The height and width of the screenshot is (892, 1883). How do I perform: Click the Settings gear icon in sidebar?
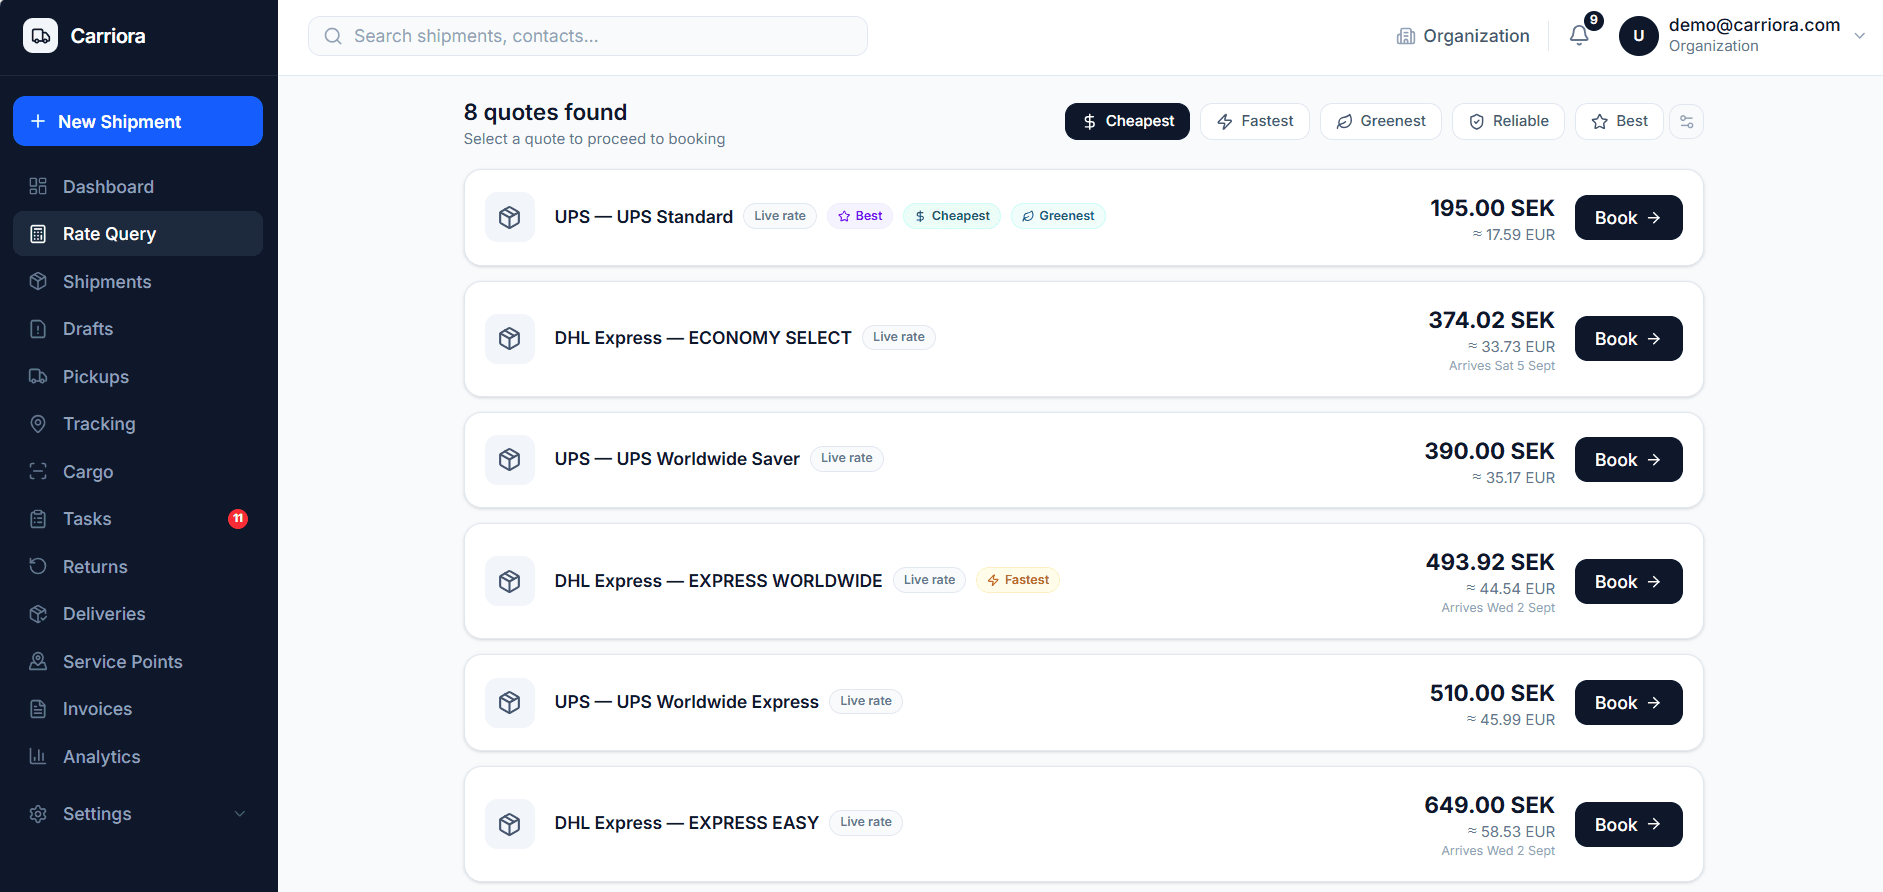[x=38, y=814]
